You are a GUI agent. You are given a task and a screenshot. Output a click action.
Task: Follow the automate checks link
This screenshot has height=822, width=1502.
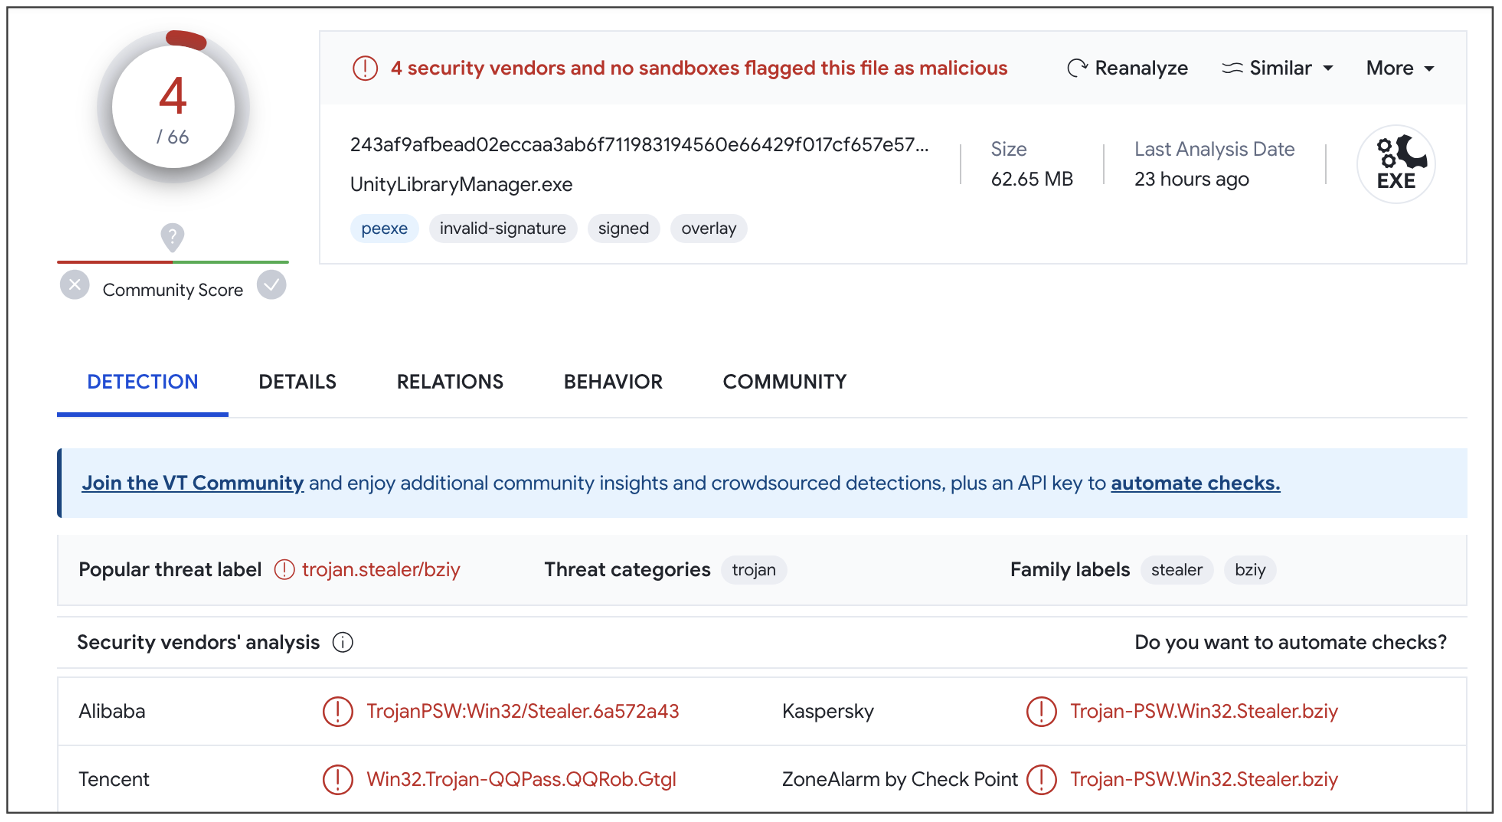1195,483
